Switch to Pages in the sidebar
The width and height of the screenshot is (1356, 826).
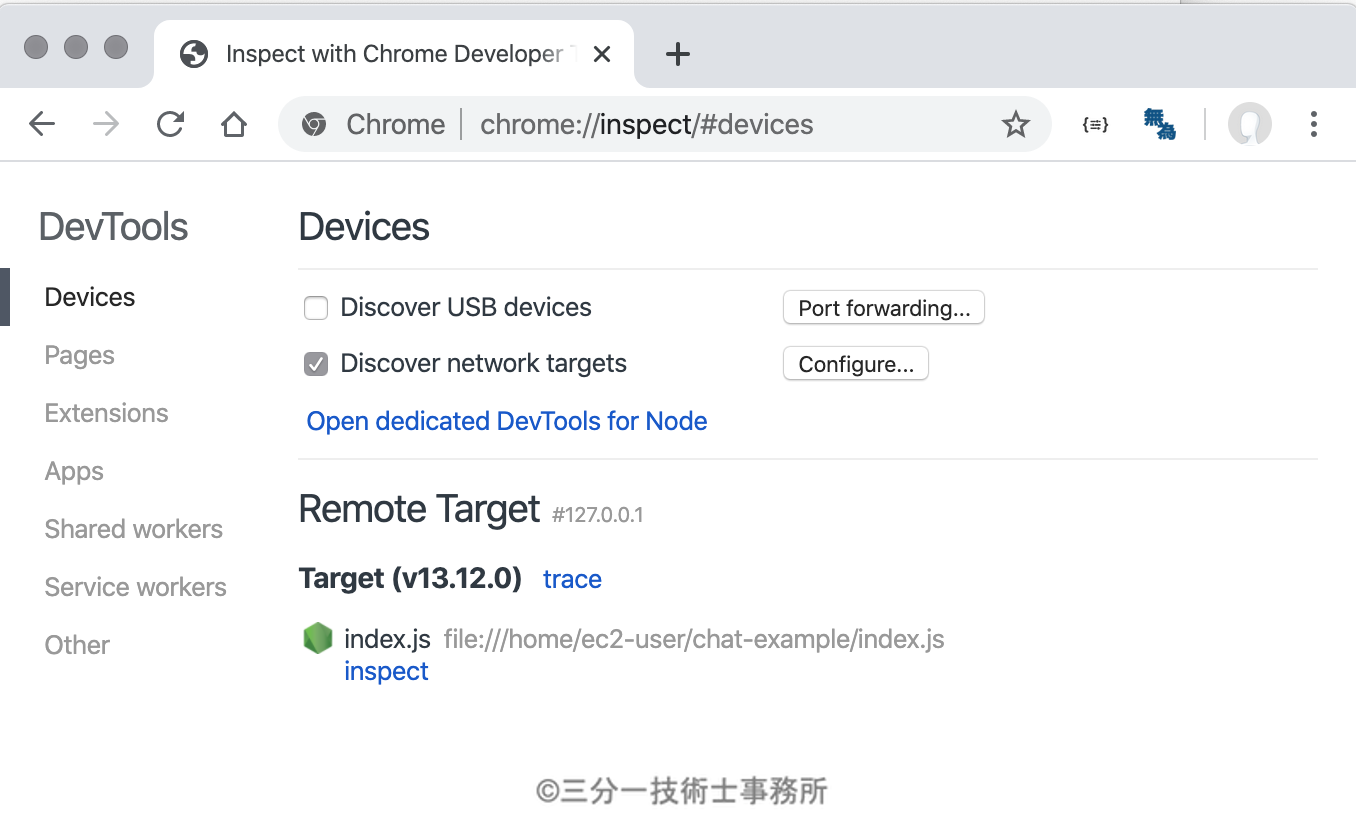tap(80, 355)
